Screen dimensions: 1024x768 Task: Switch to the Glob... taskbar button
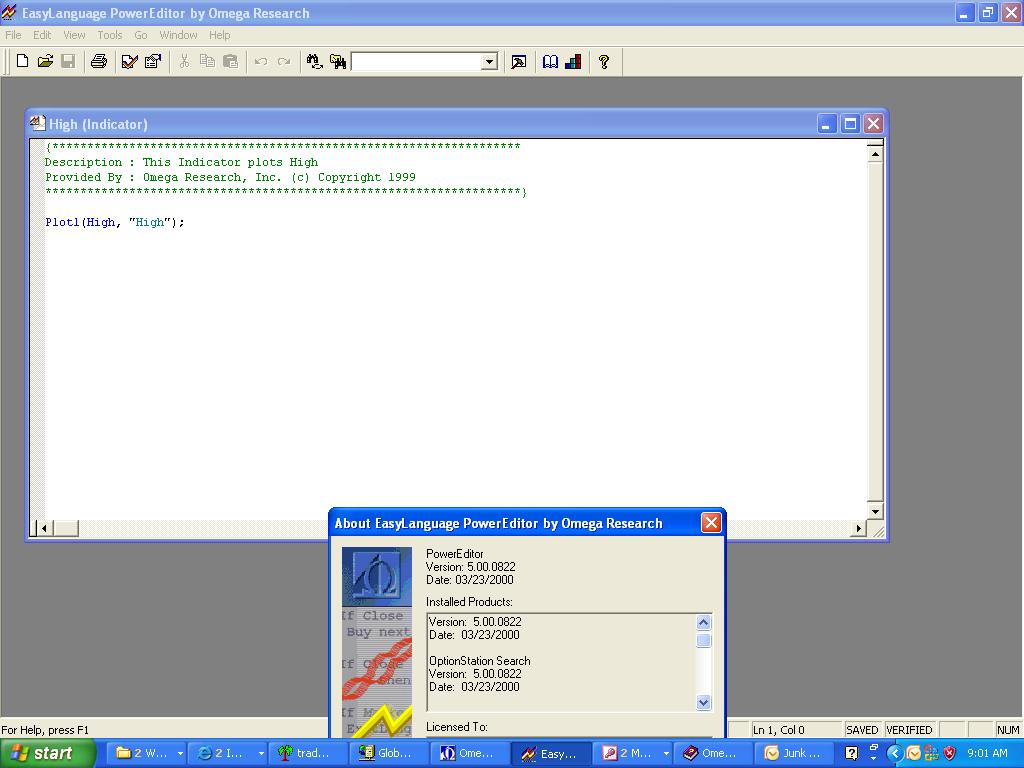pyautogui.click(x=388, y=753)
